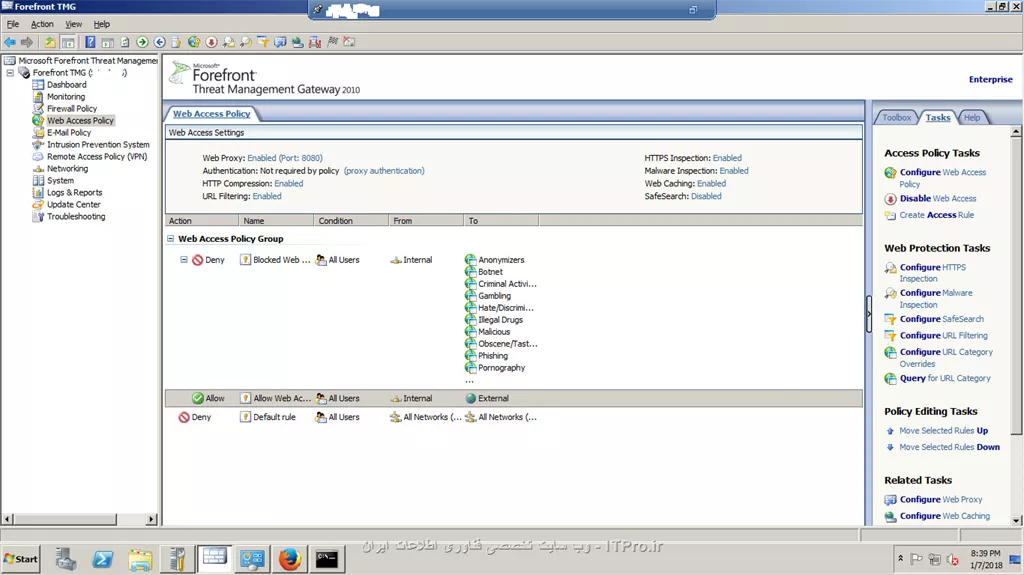Open the View menu

(x=73, y=24)
